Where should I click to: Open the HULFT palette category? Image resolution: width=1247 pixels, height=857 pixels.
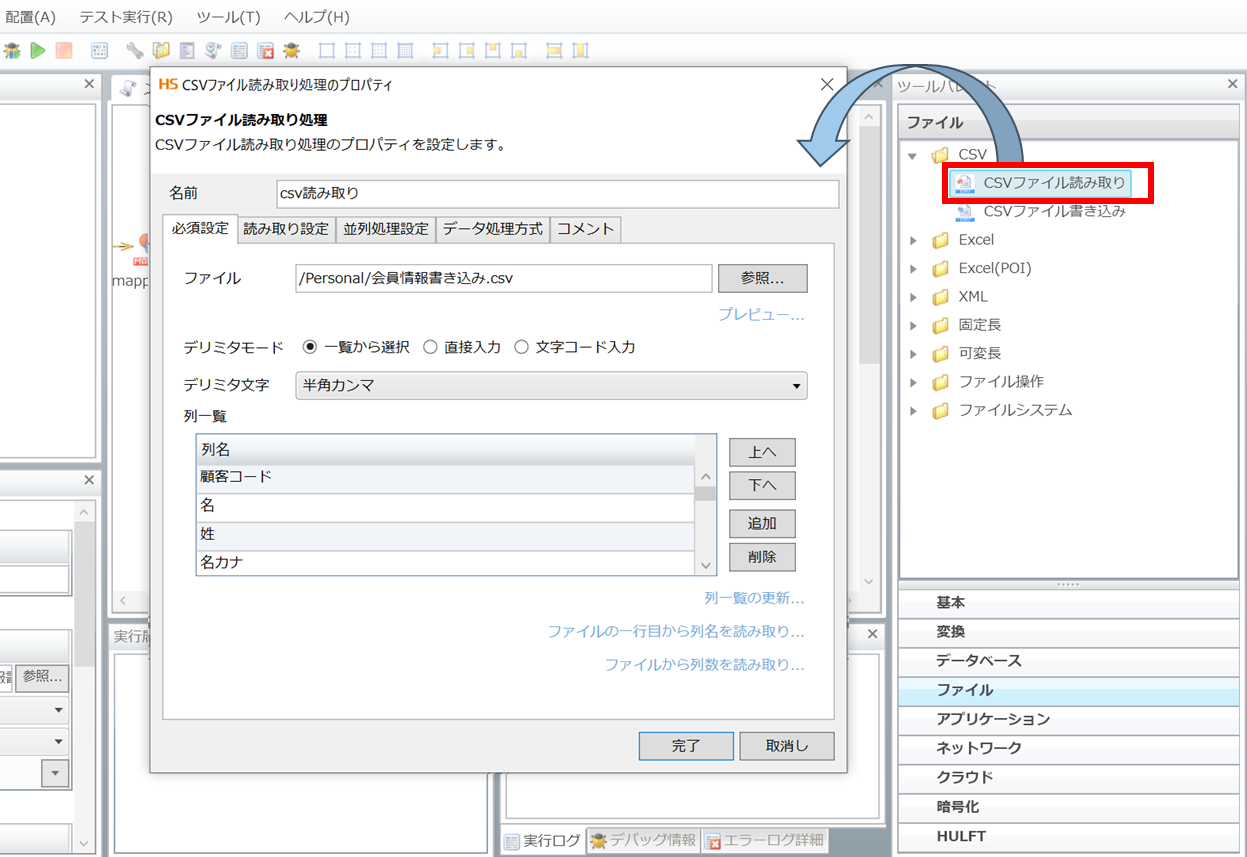coord(1068,836)
